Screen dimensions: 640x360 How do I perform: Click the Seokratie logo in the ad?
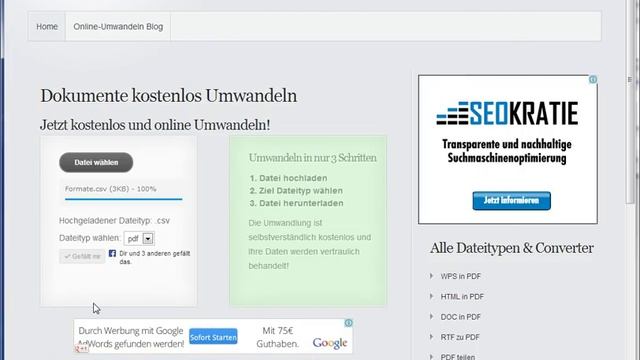[x=507, y=113]
